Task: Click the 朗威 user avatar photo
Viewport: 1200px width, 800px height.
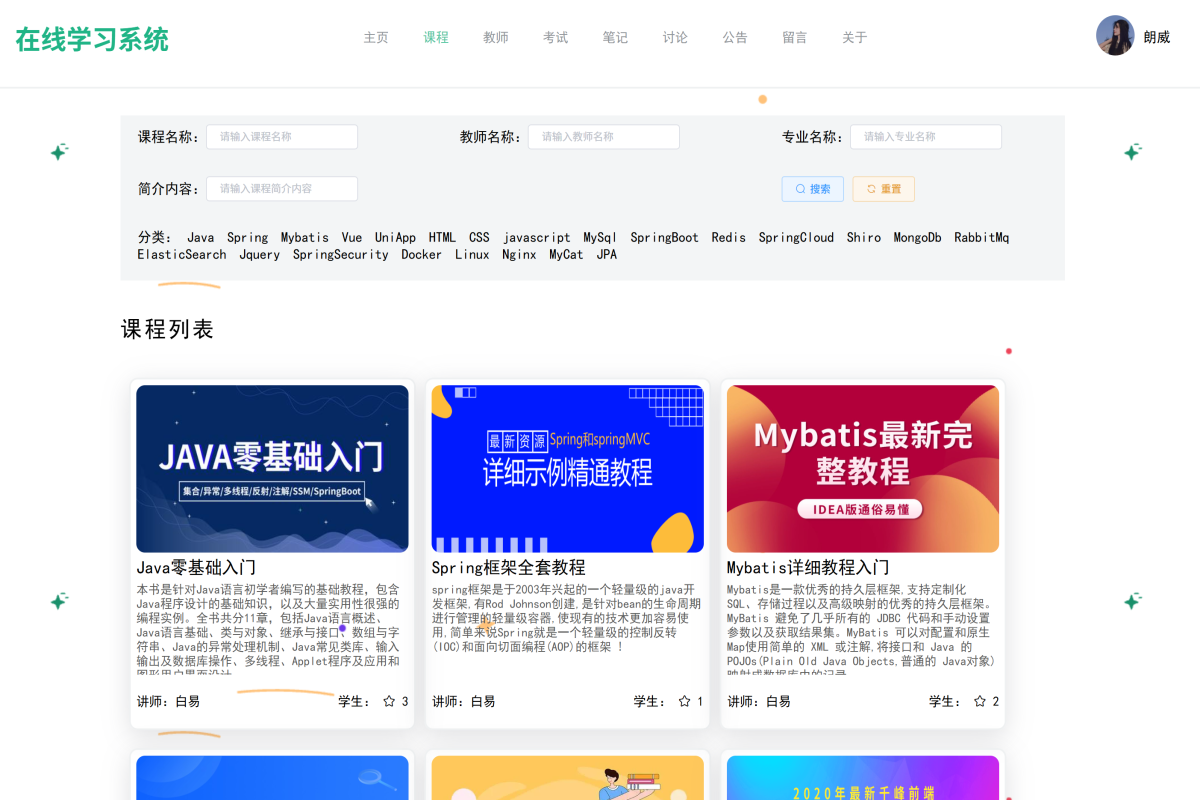Action: (1115, 37)
